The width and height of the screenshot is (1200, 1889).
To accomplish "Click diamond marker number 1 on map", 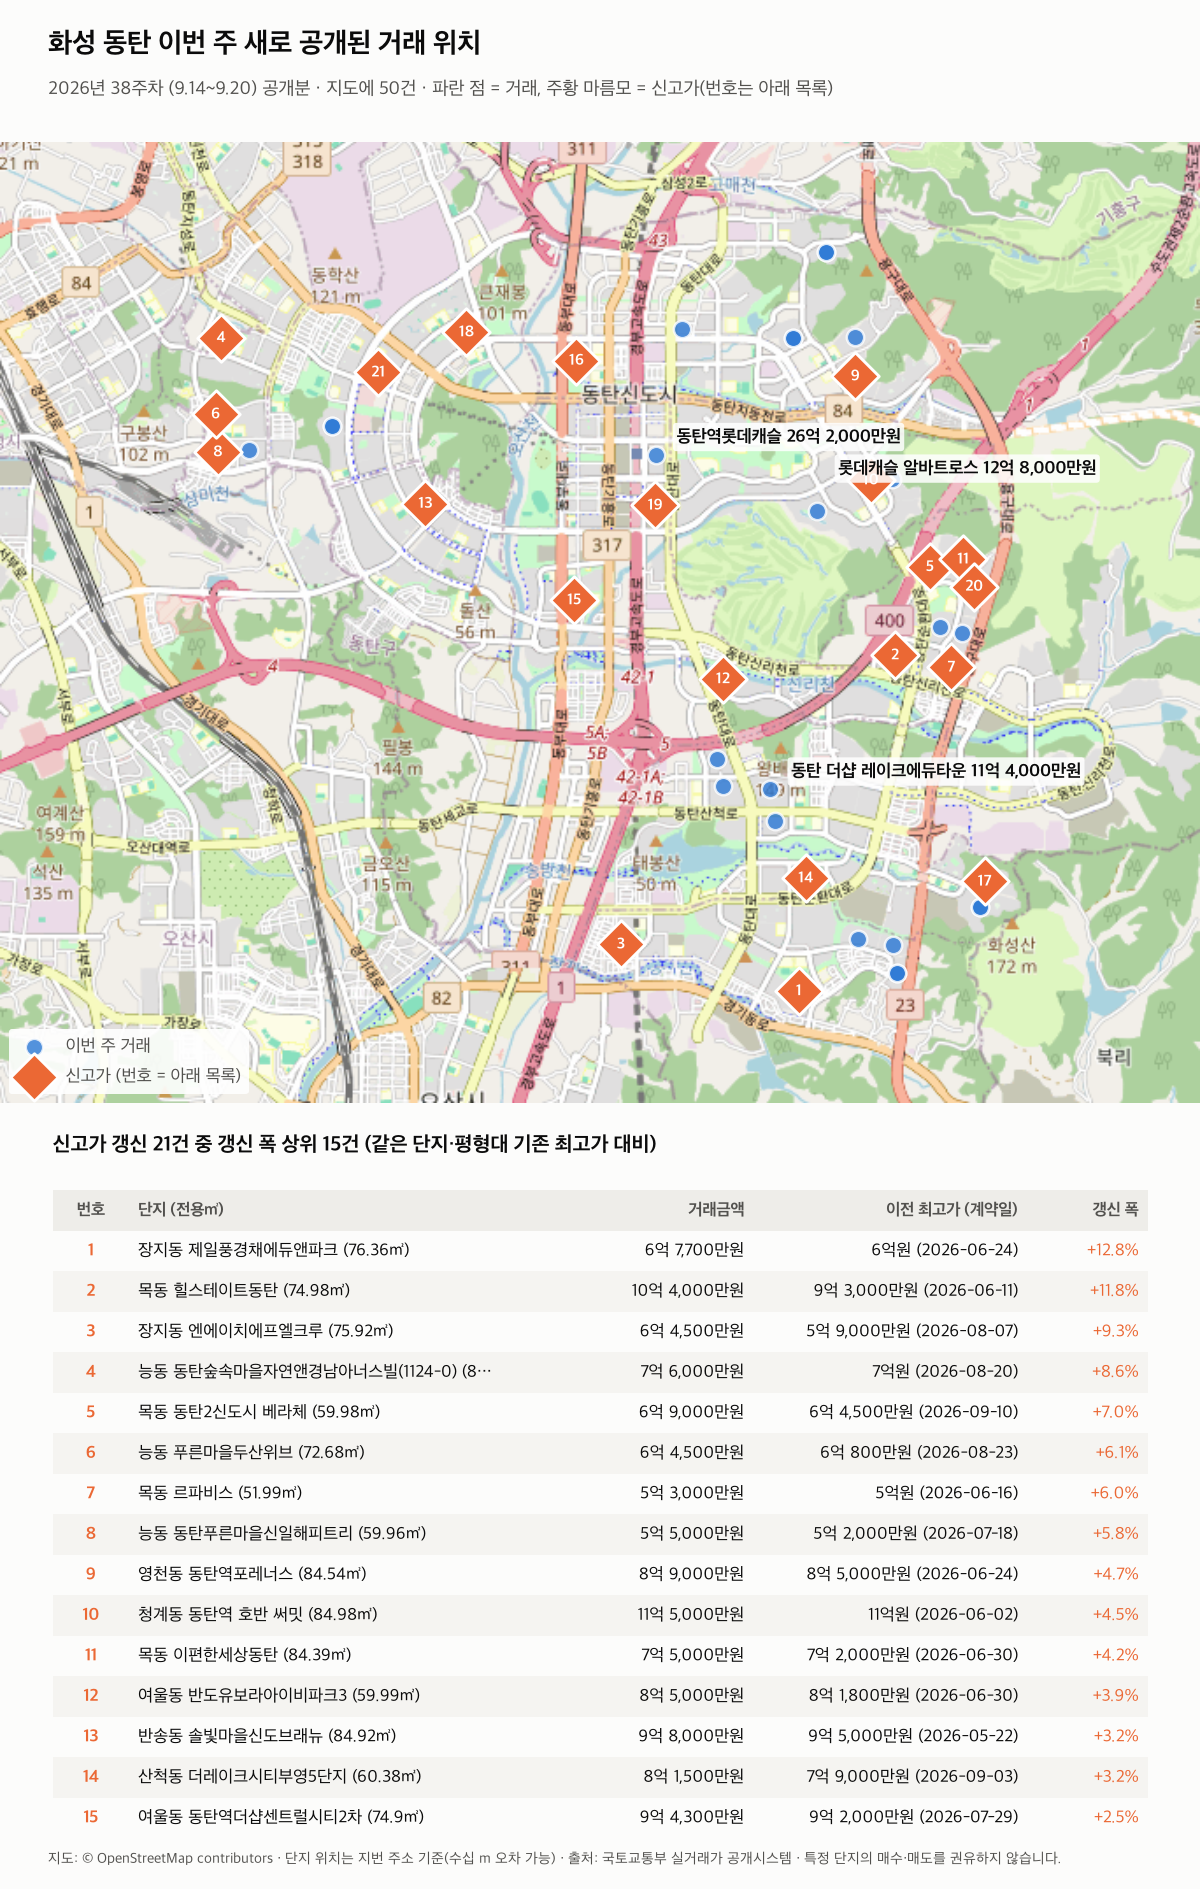I will [x=798, y=991].
